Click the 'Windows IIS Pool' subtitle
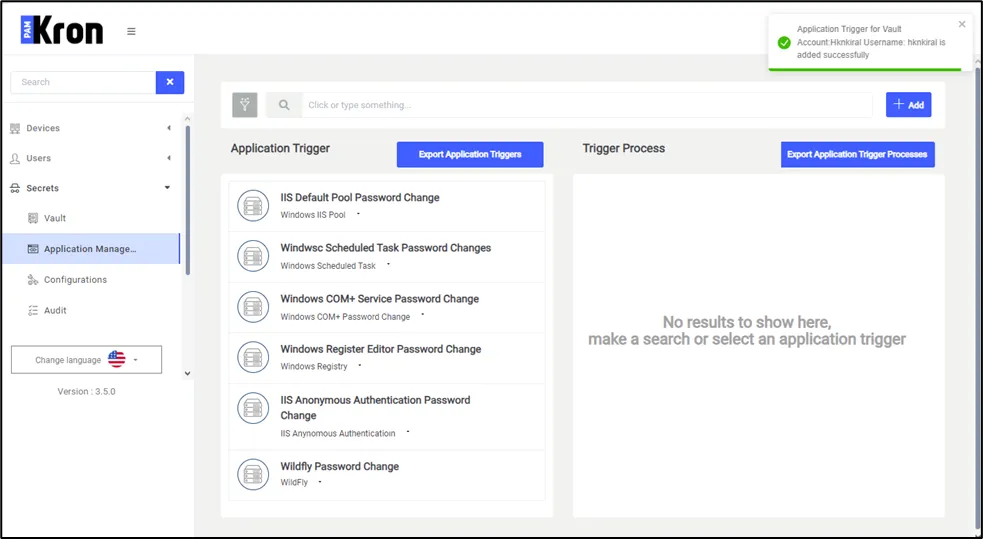 313,214
